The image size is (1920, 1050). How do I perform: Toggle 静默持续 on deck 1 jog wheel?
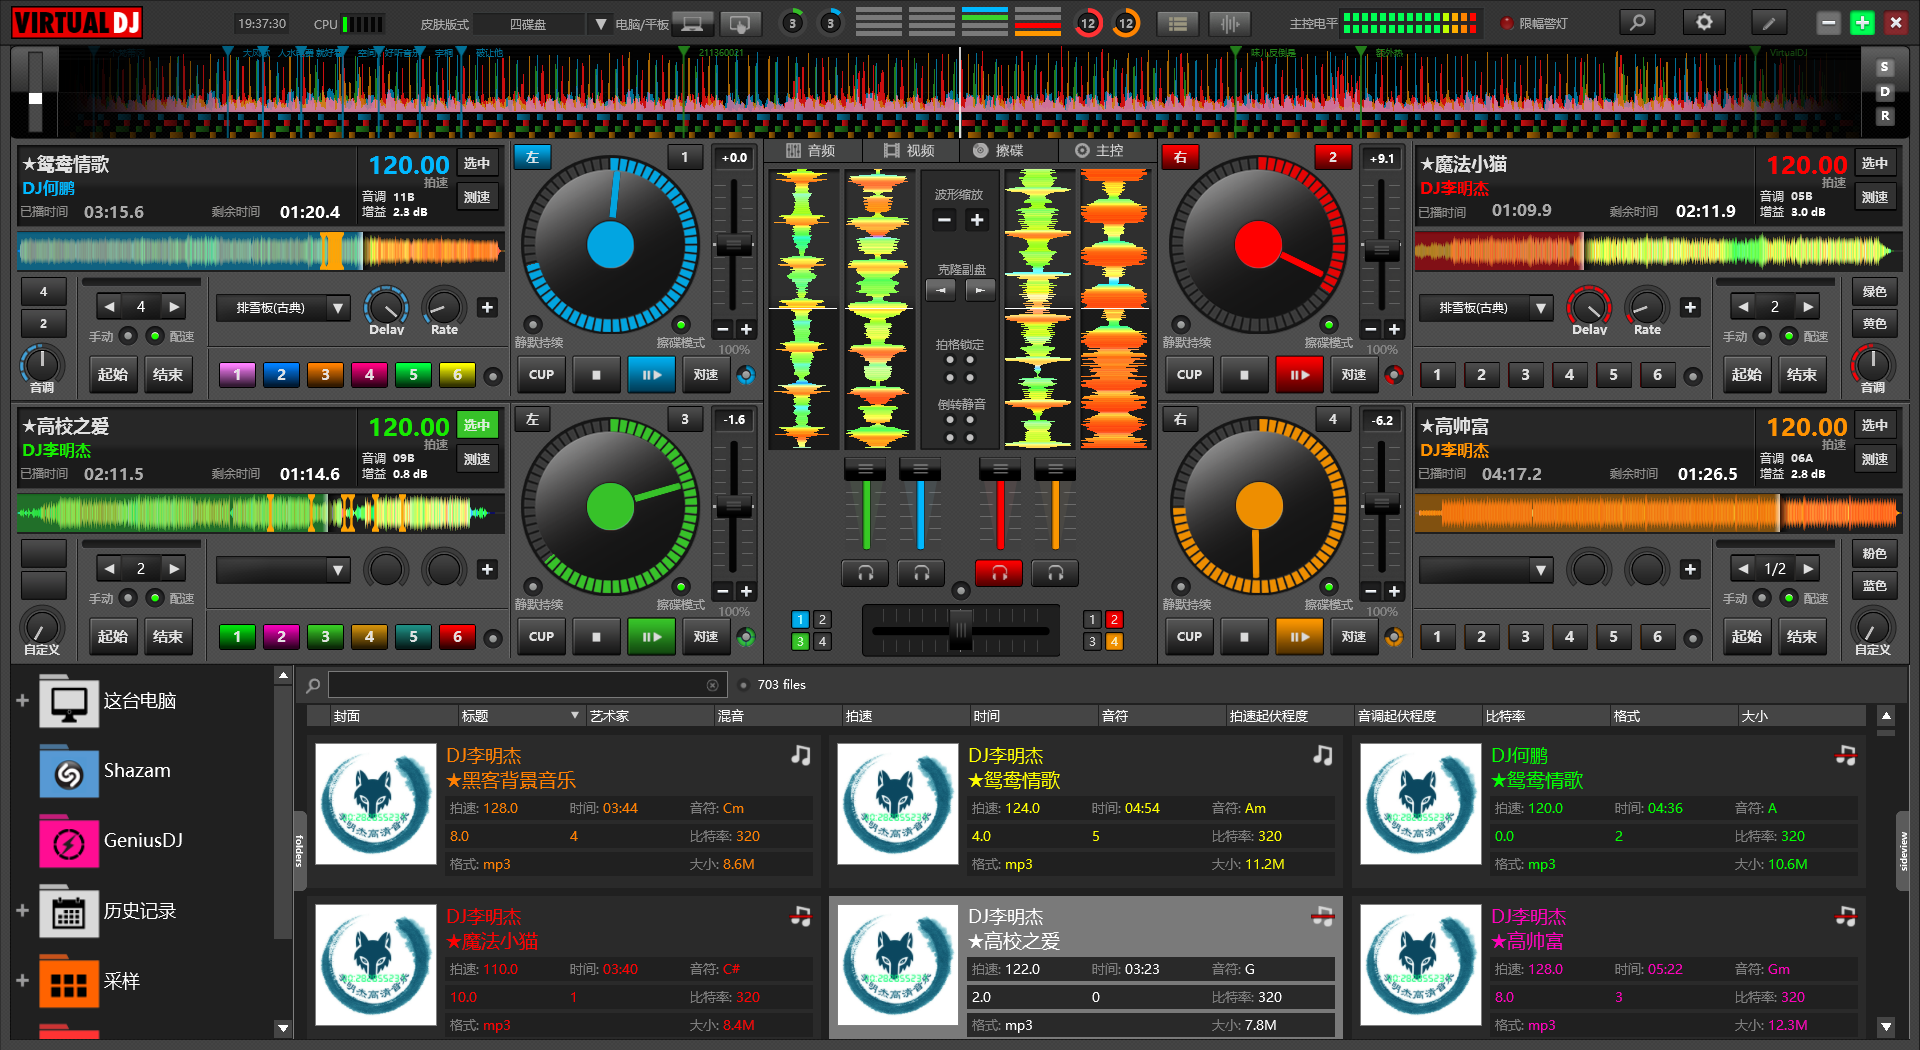[533, 325]
